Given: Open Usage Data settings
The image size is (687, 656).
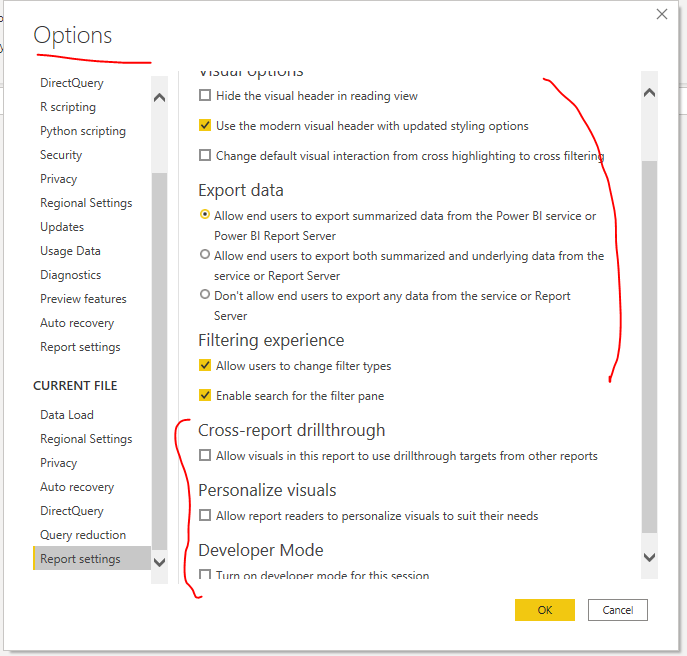Looking at the screenshot, I should 70,251.
